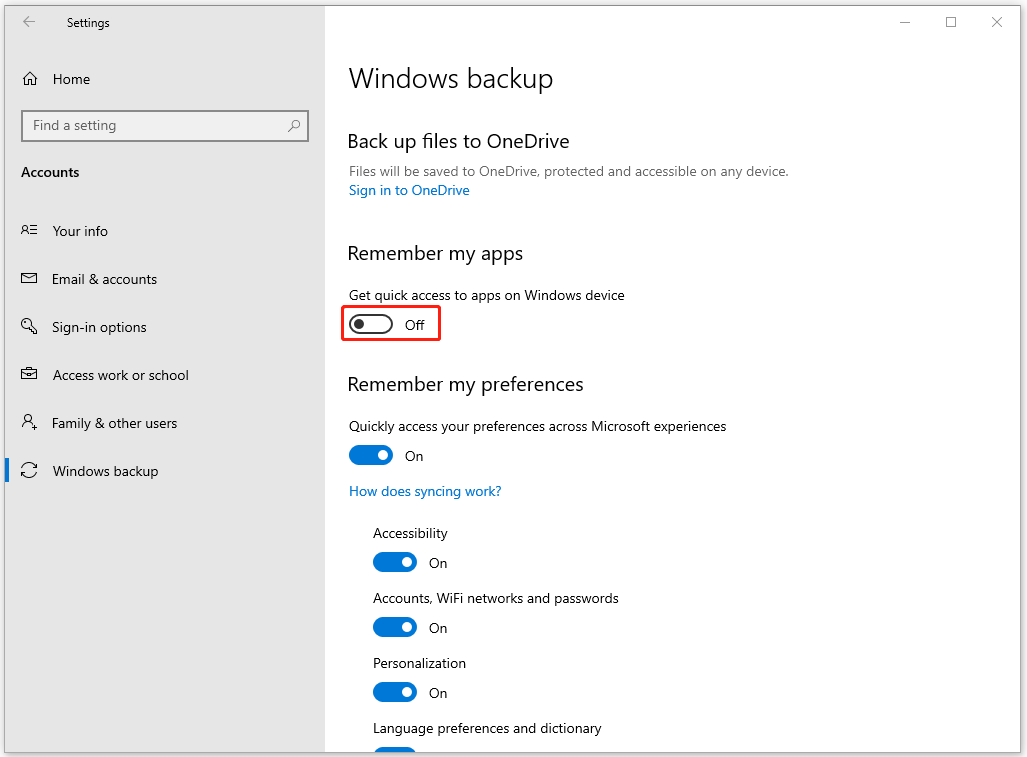Disable the Accessibility sync toggle
The width and height of the screenshot is (1027, 757).
395,563
